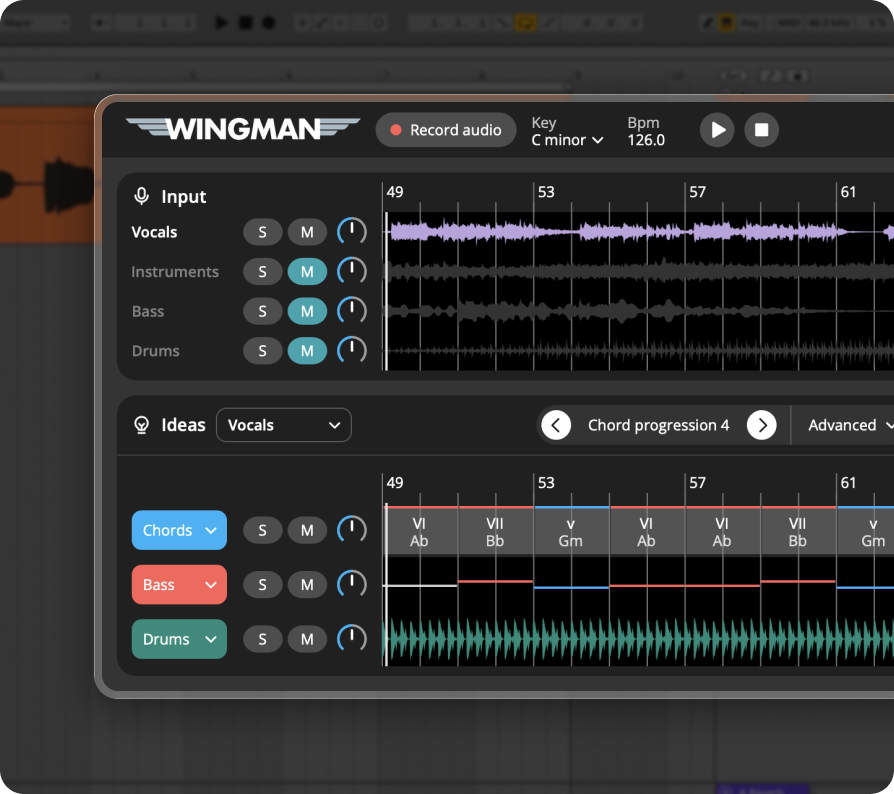Click the Instruments track label
Screen dimensions: 894x794
[x=175, y=272]
